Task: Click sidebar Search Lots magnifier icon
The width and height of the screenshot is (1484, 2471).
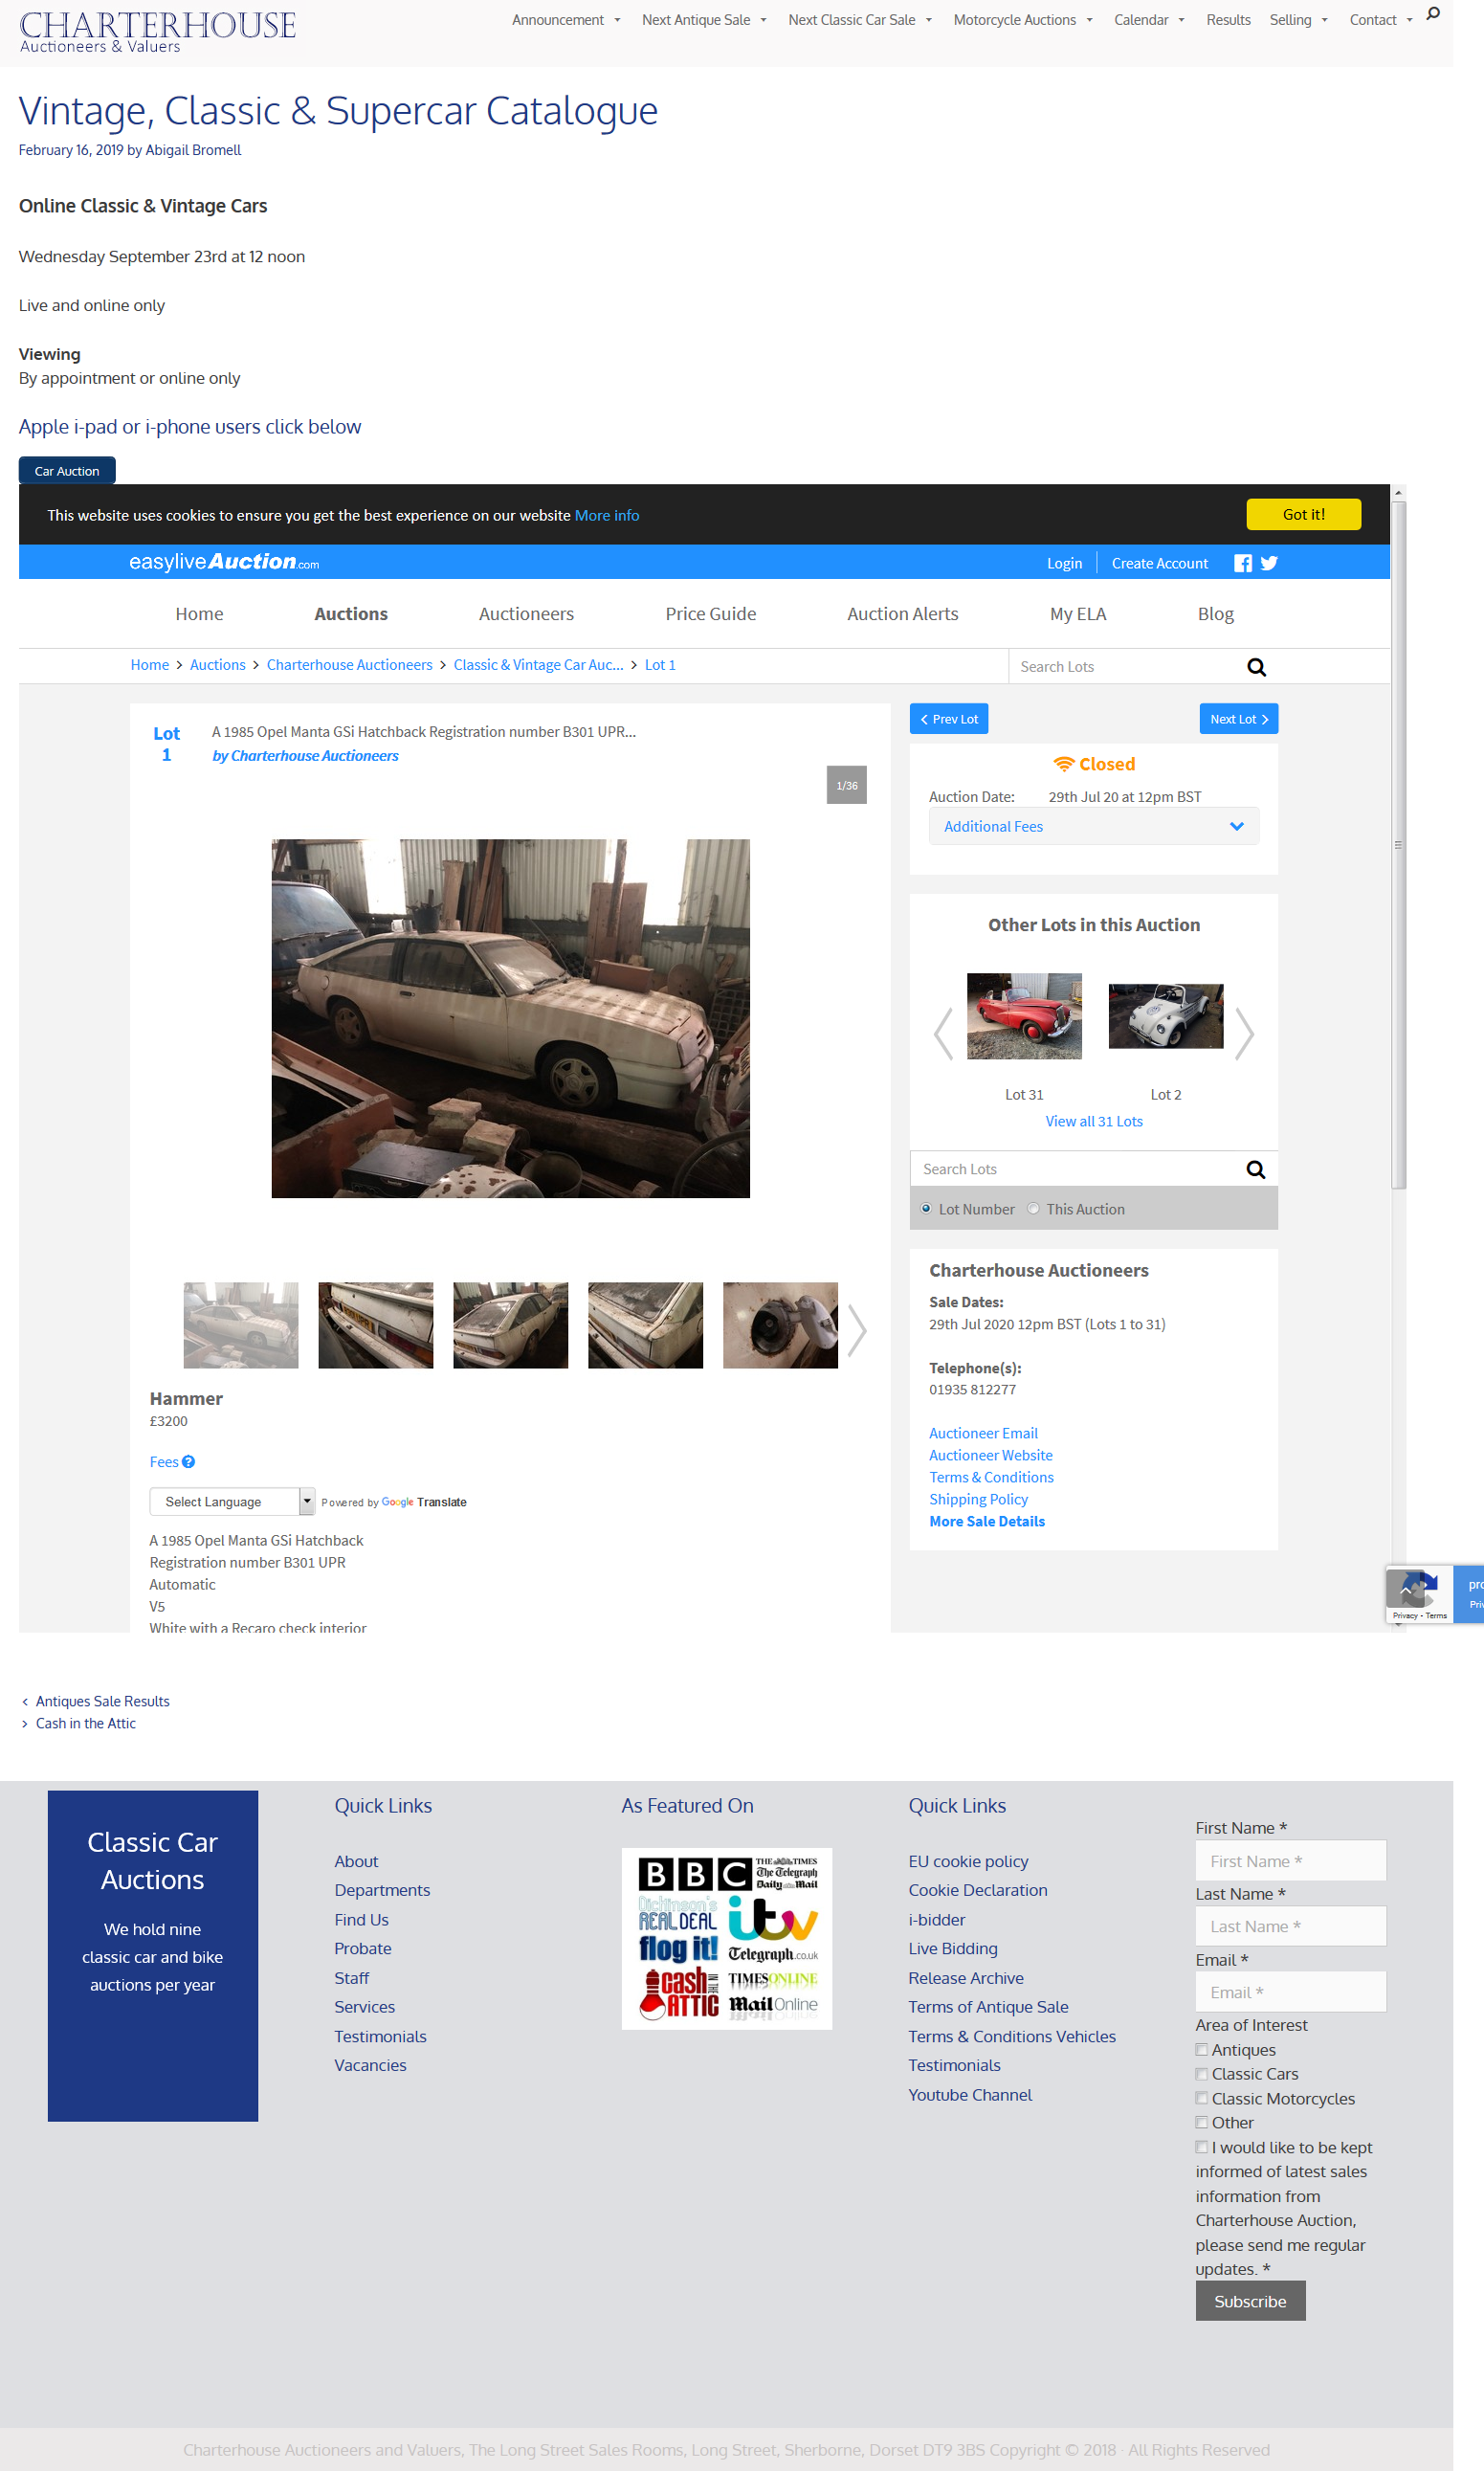Action: 1256,1169
